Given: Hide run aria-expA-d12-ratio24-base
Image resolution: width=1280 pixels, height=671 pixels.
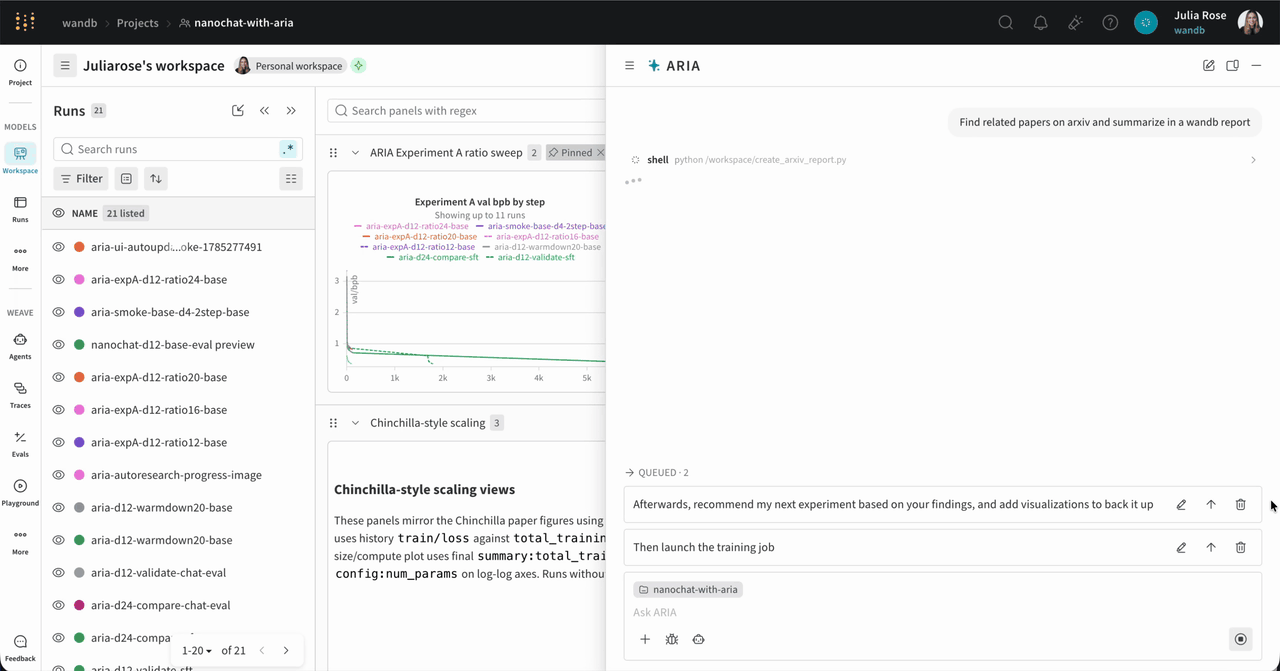Looking at the screenshot, I should (59, 280).
